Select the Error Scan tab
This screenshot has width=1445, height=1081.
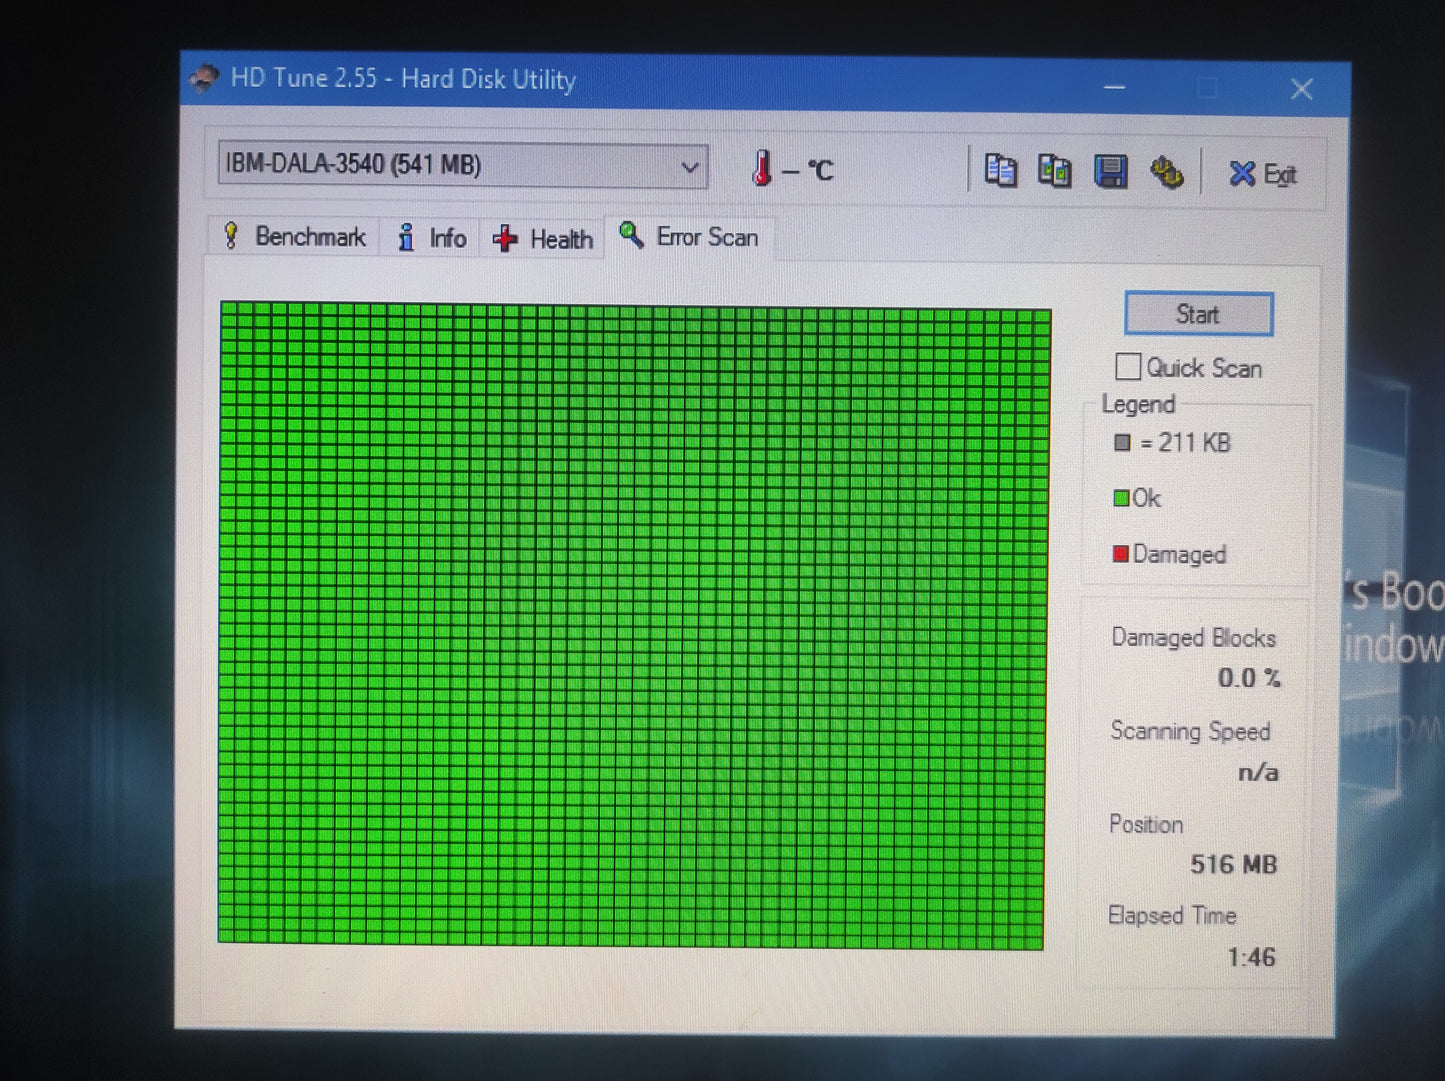[689, 237]
